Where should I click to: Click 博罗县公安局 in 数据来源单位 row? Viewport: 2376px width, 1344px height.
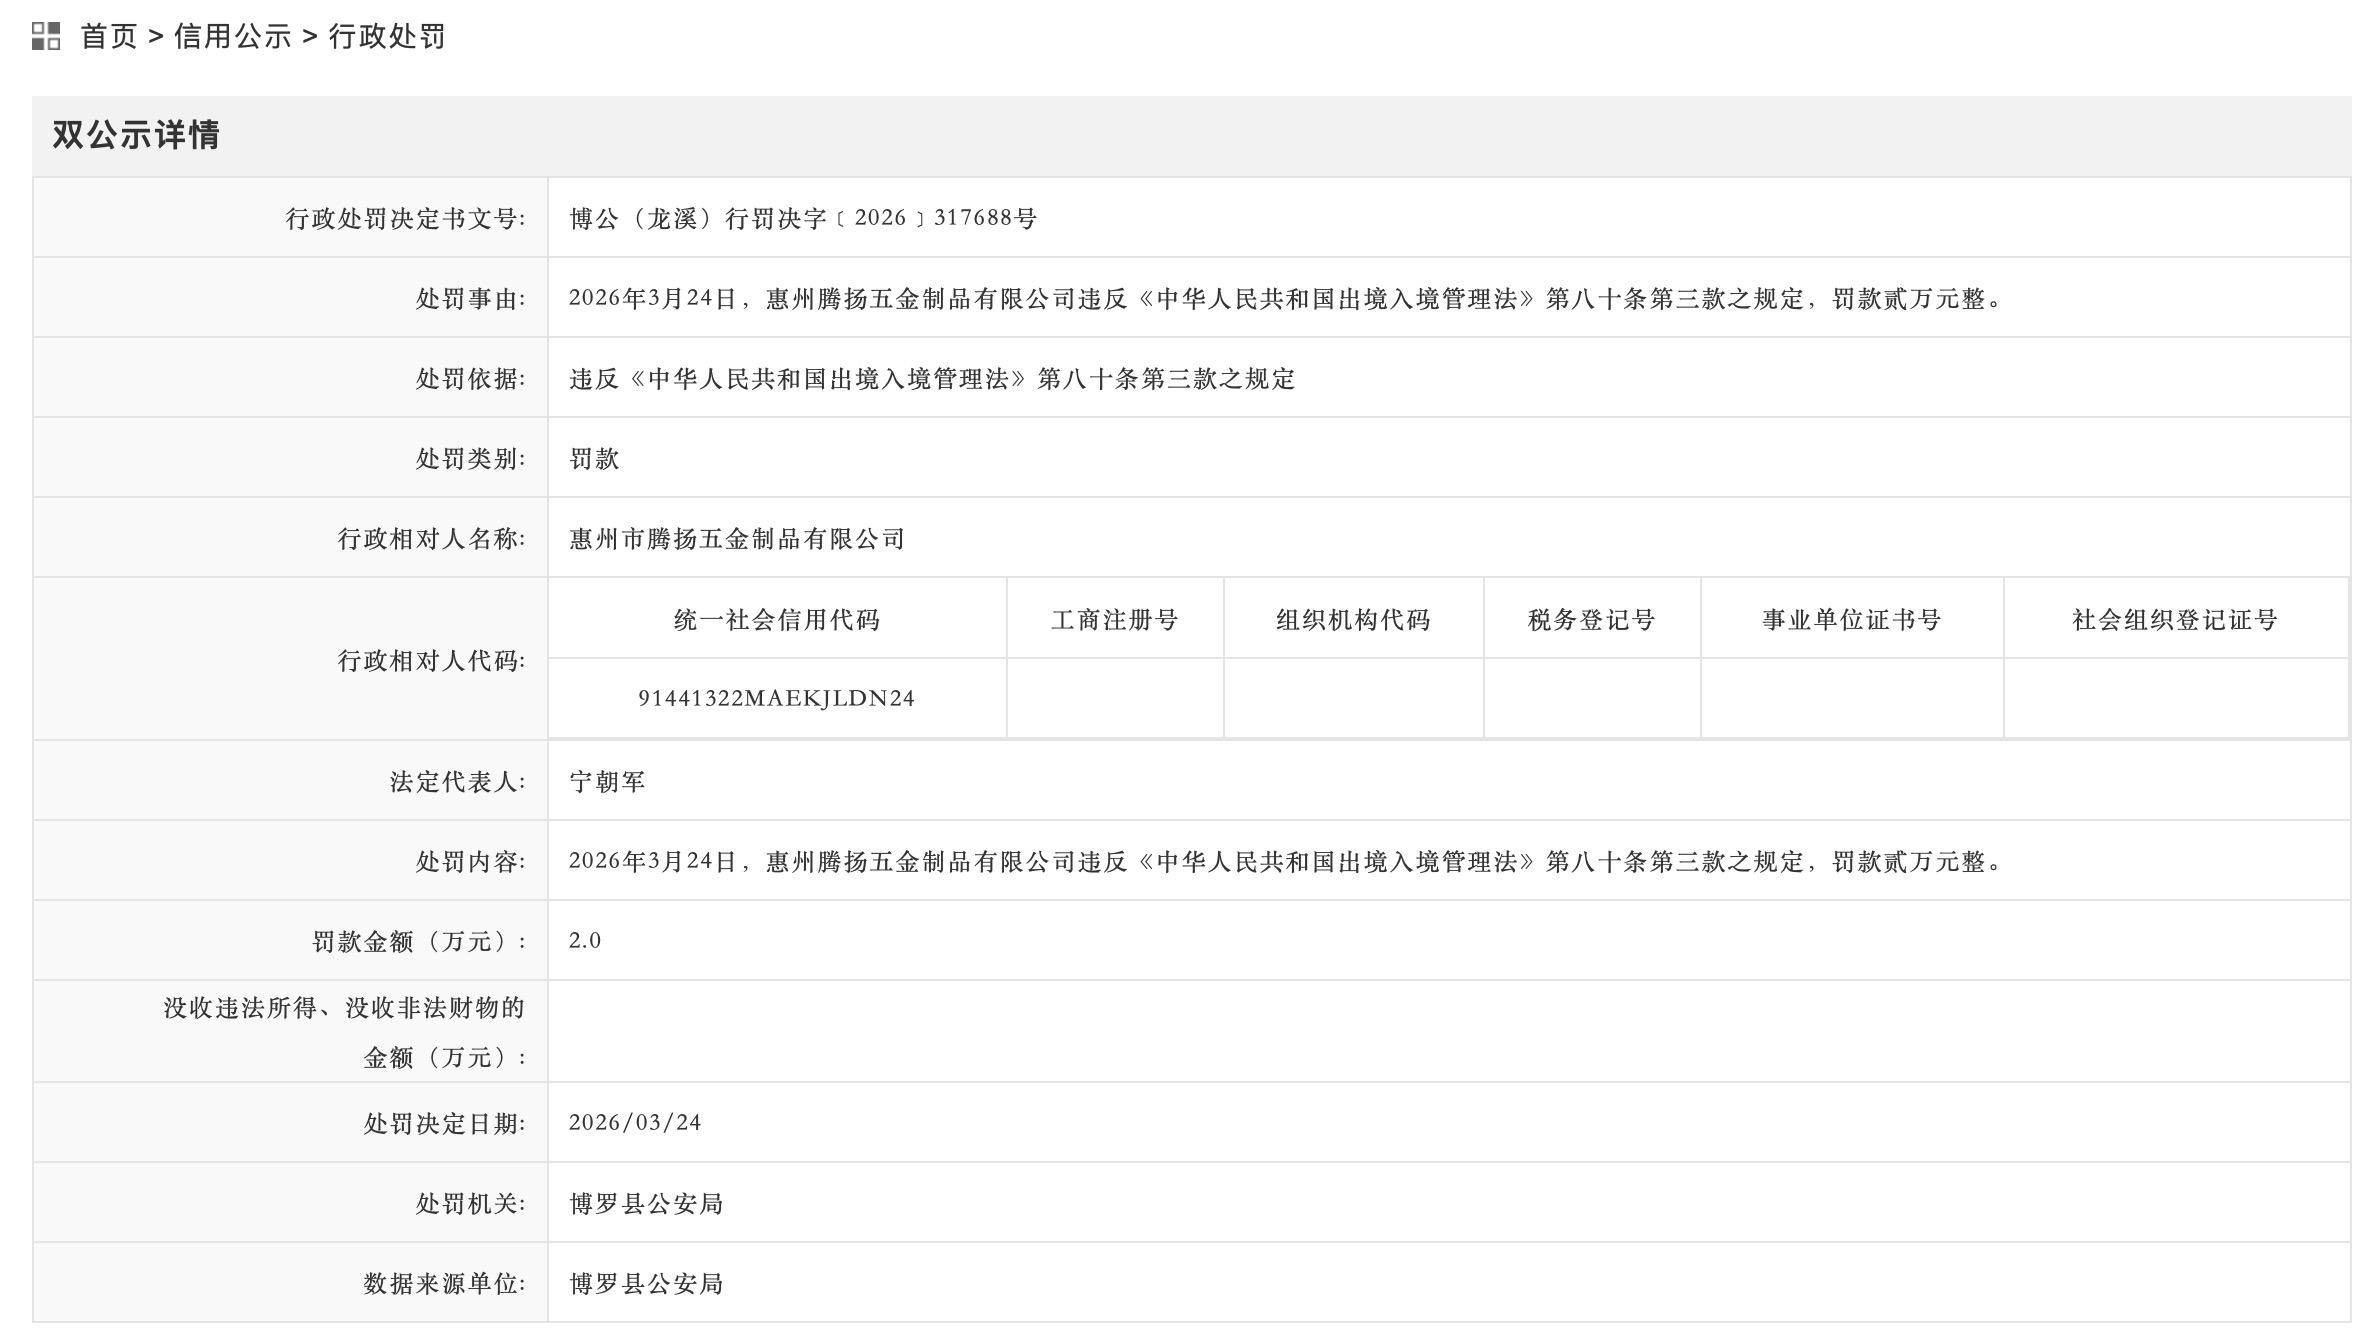tap(646, 1283)
